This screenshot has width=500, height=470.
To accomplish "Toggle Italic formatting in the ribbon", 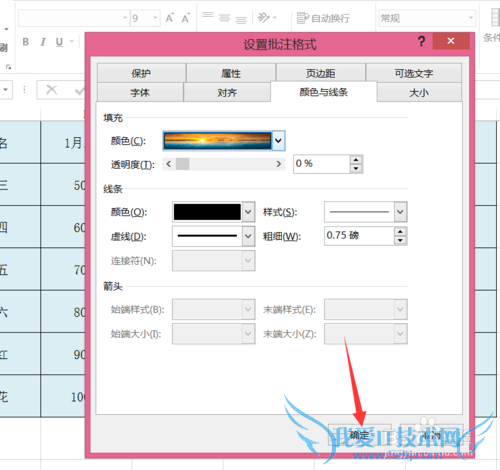I will coord(43,42).
